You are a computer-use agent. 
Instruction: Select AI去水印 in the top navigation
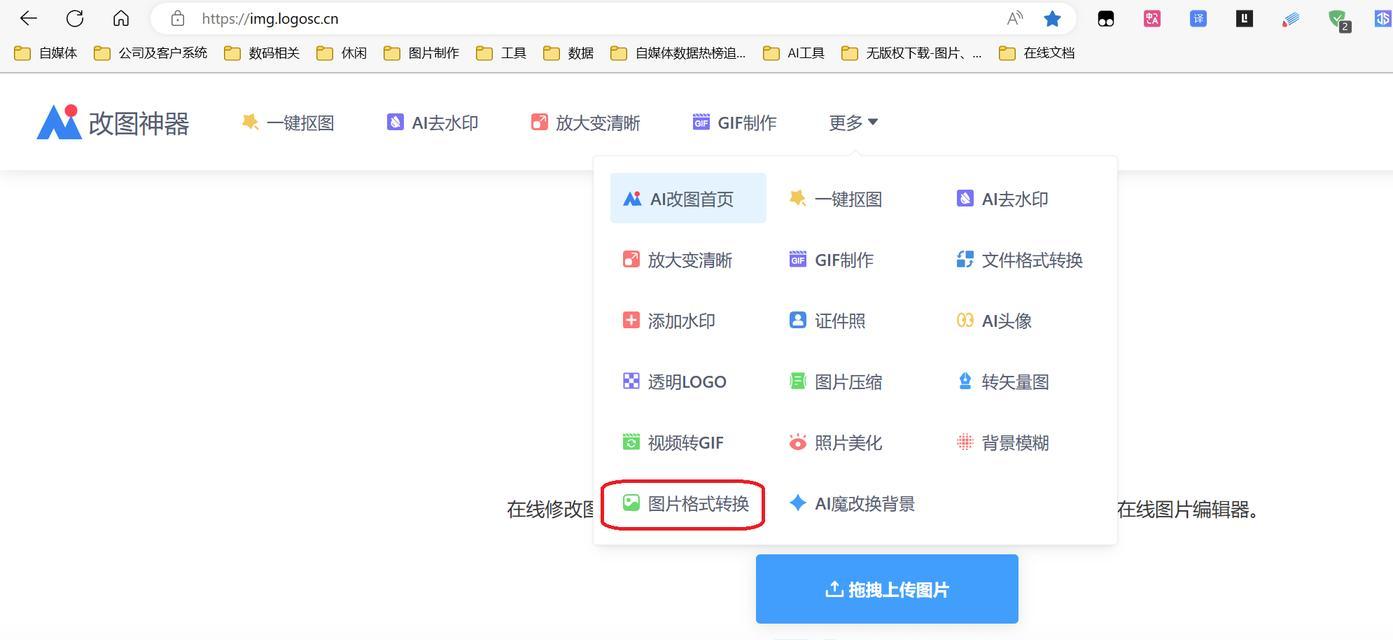[x=432, y=122]
